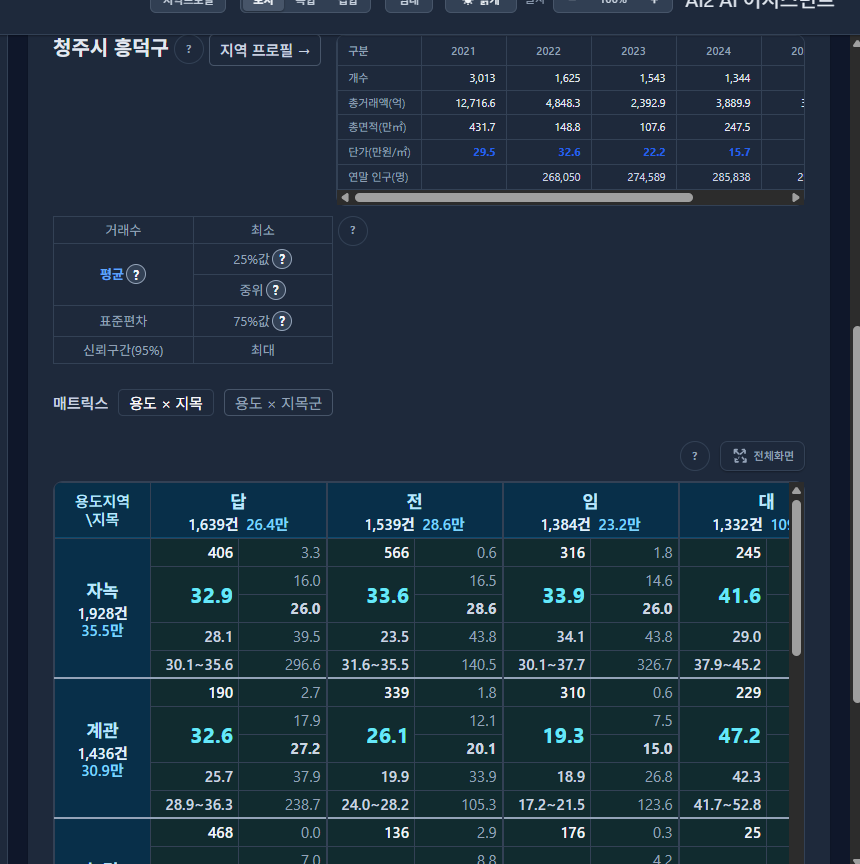860x864 pixels.
Task: Click the 268,050 population value
Action: 561,177
